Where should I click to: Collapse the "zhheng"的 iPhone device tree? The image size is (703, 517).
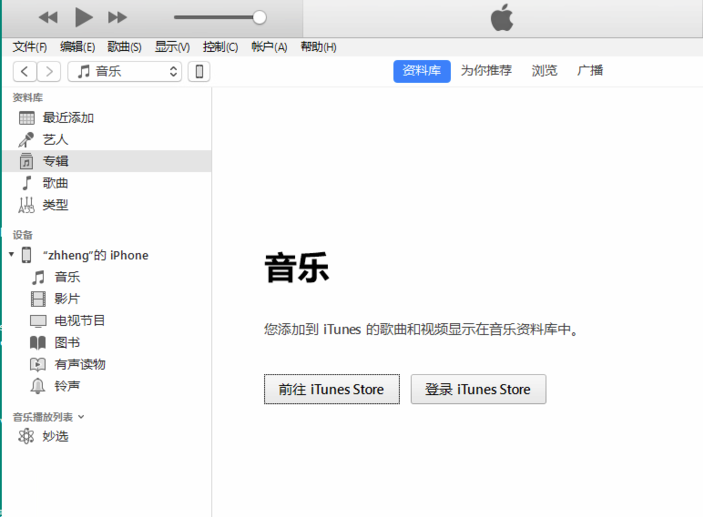coord(11,255)
